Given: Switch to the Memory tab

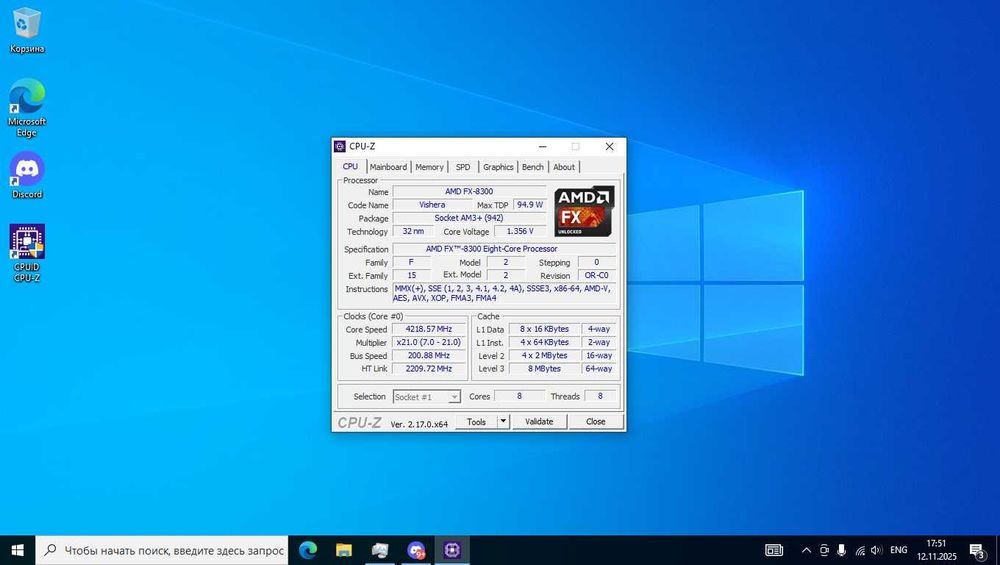Looking at the screenshot, I should (429, 167).
